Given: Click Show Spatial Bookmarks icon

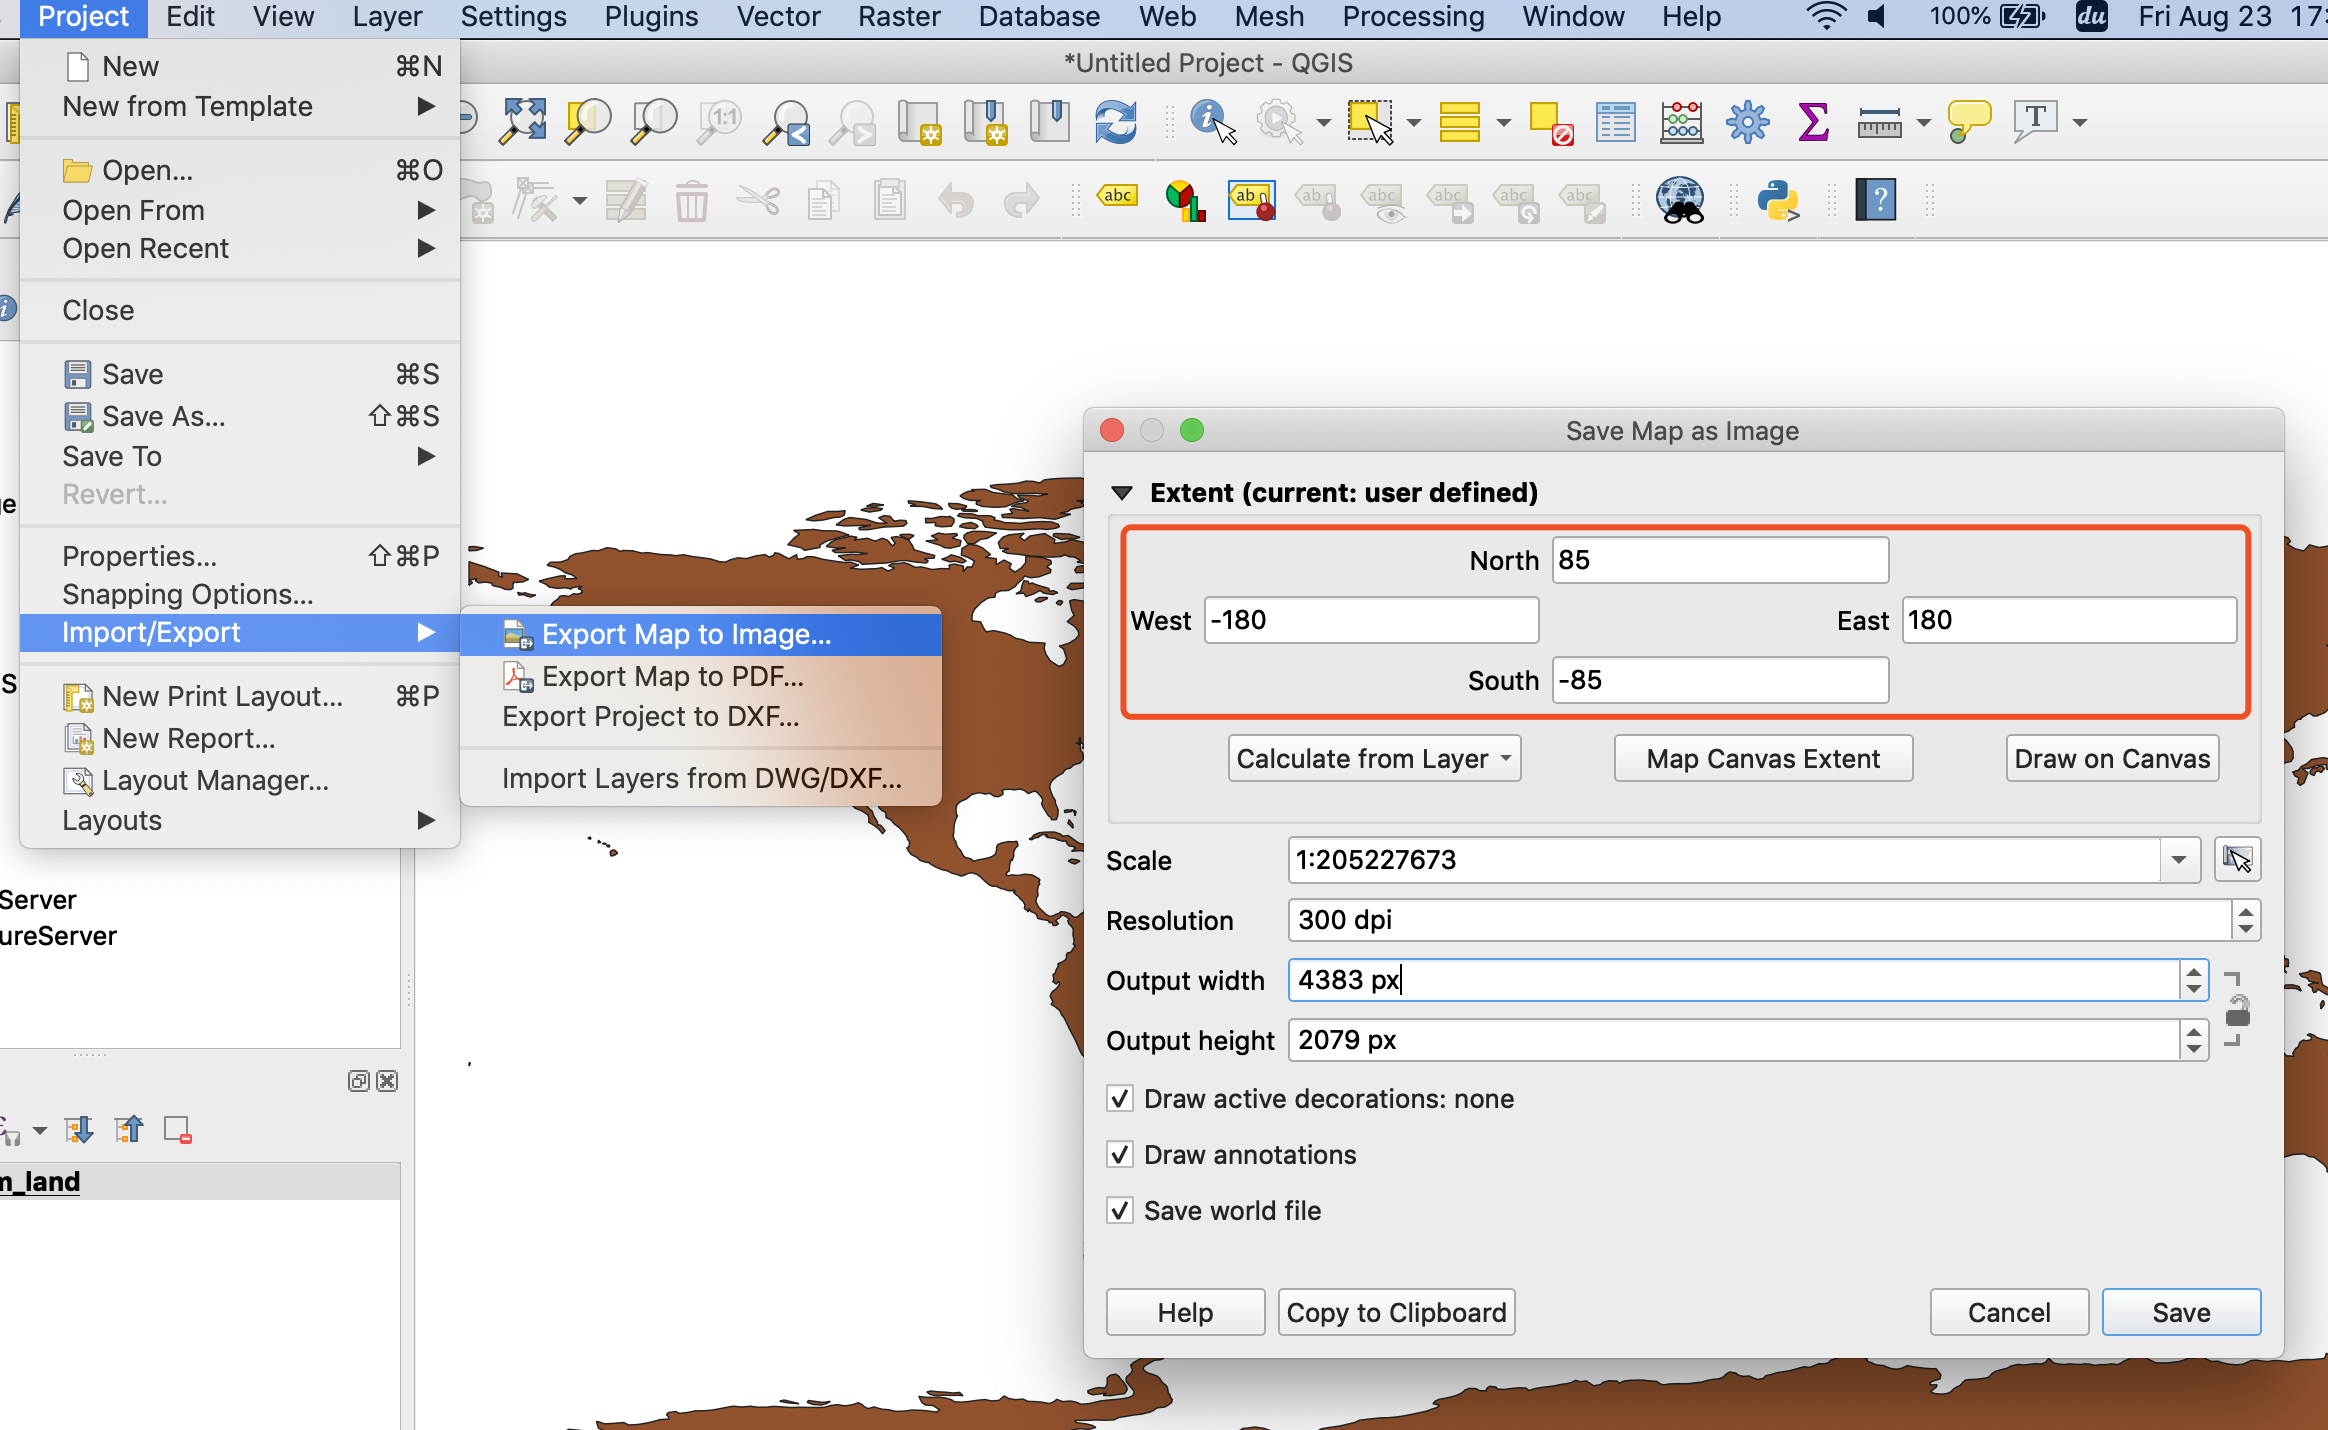Looking at the screenshot, I should click(1050, 122).
